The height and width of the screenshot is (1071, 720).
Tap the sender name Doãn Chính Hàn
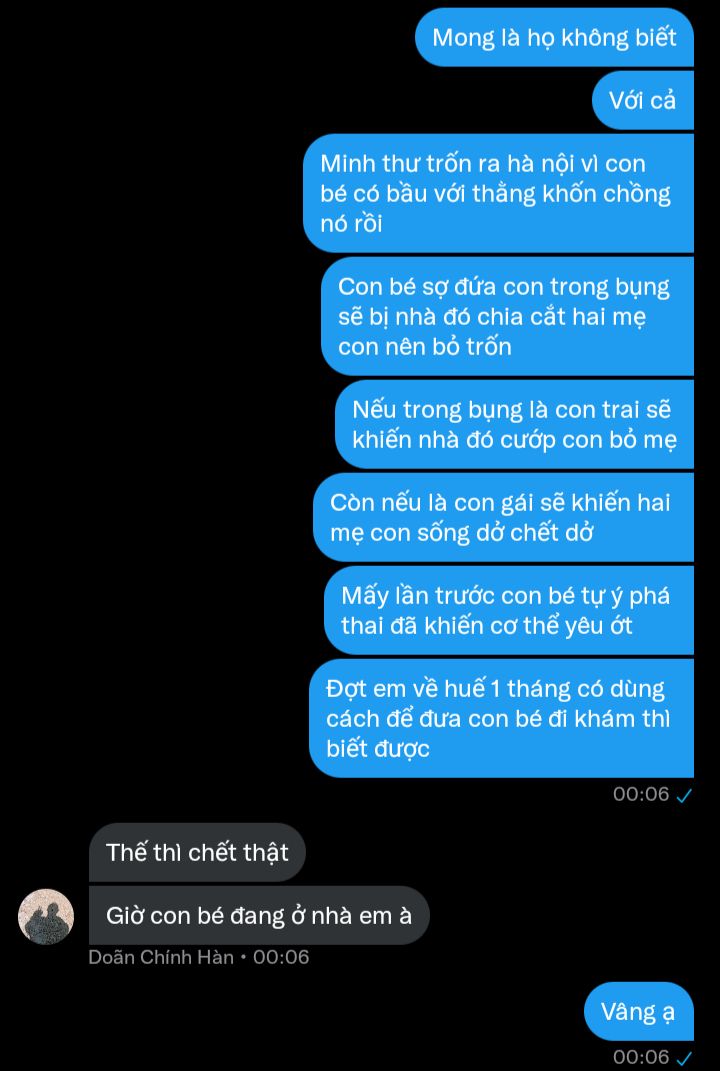tap(161, 957)
